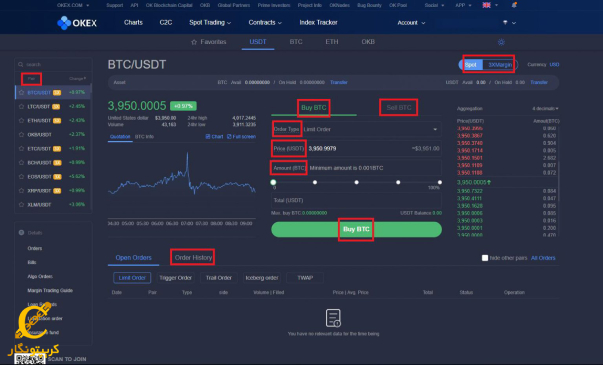Toggle the light theme sun icon
The height and width of the screenshot is (365, 603).
501,42
